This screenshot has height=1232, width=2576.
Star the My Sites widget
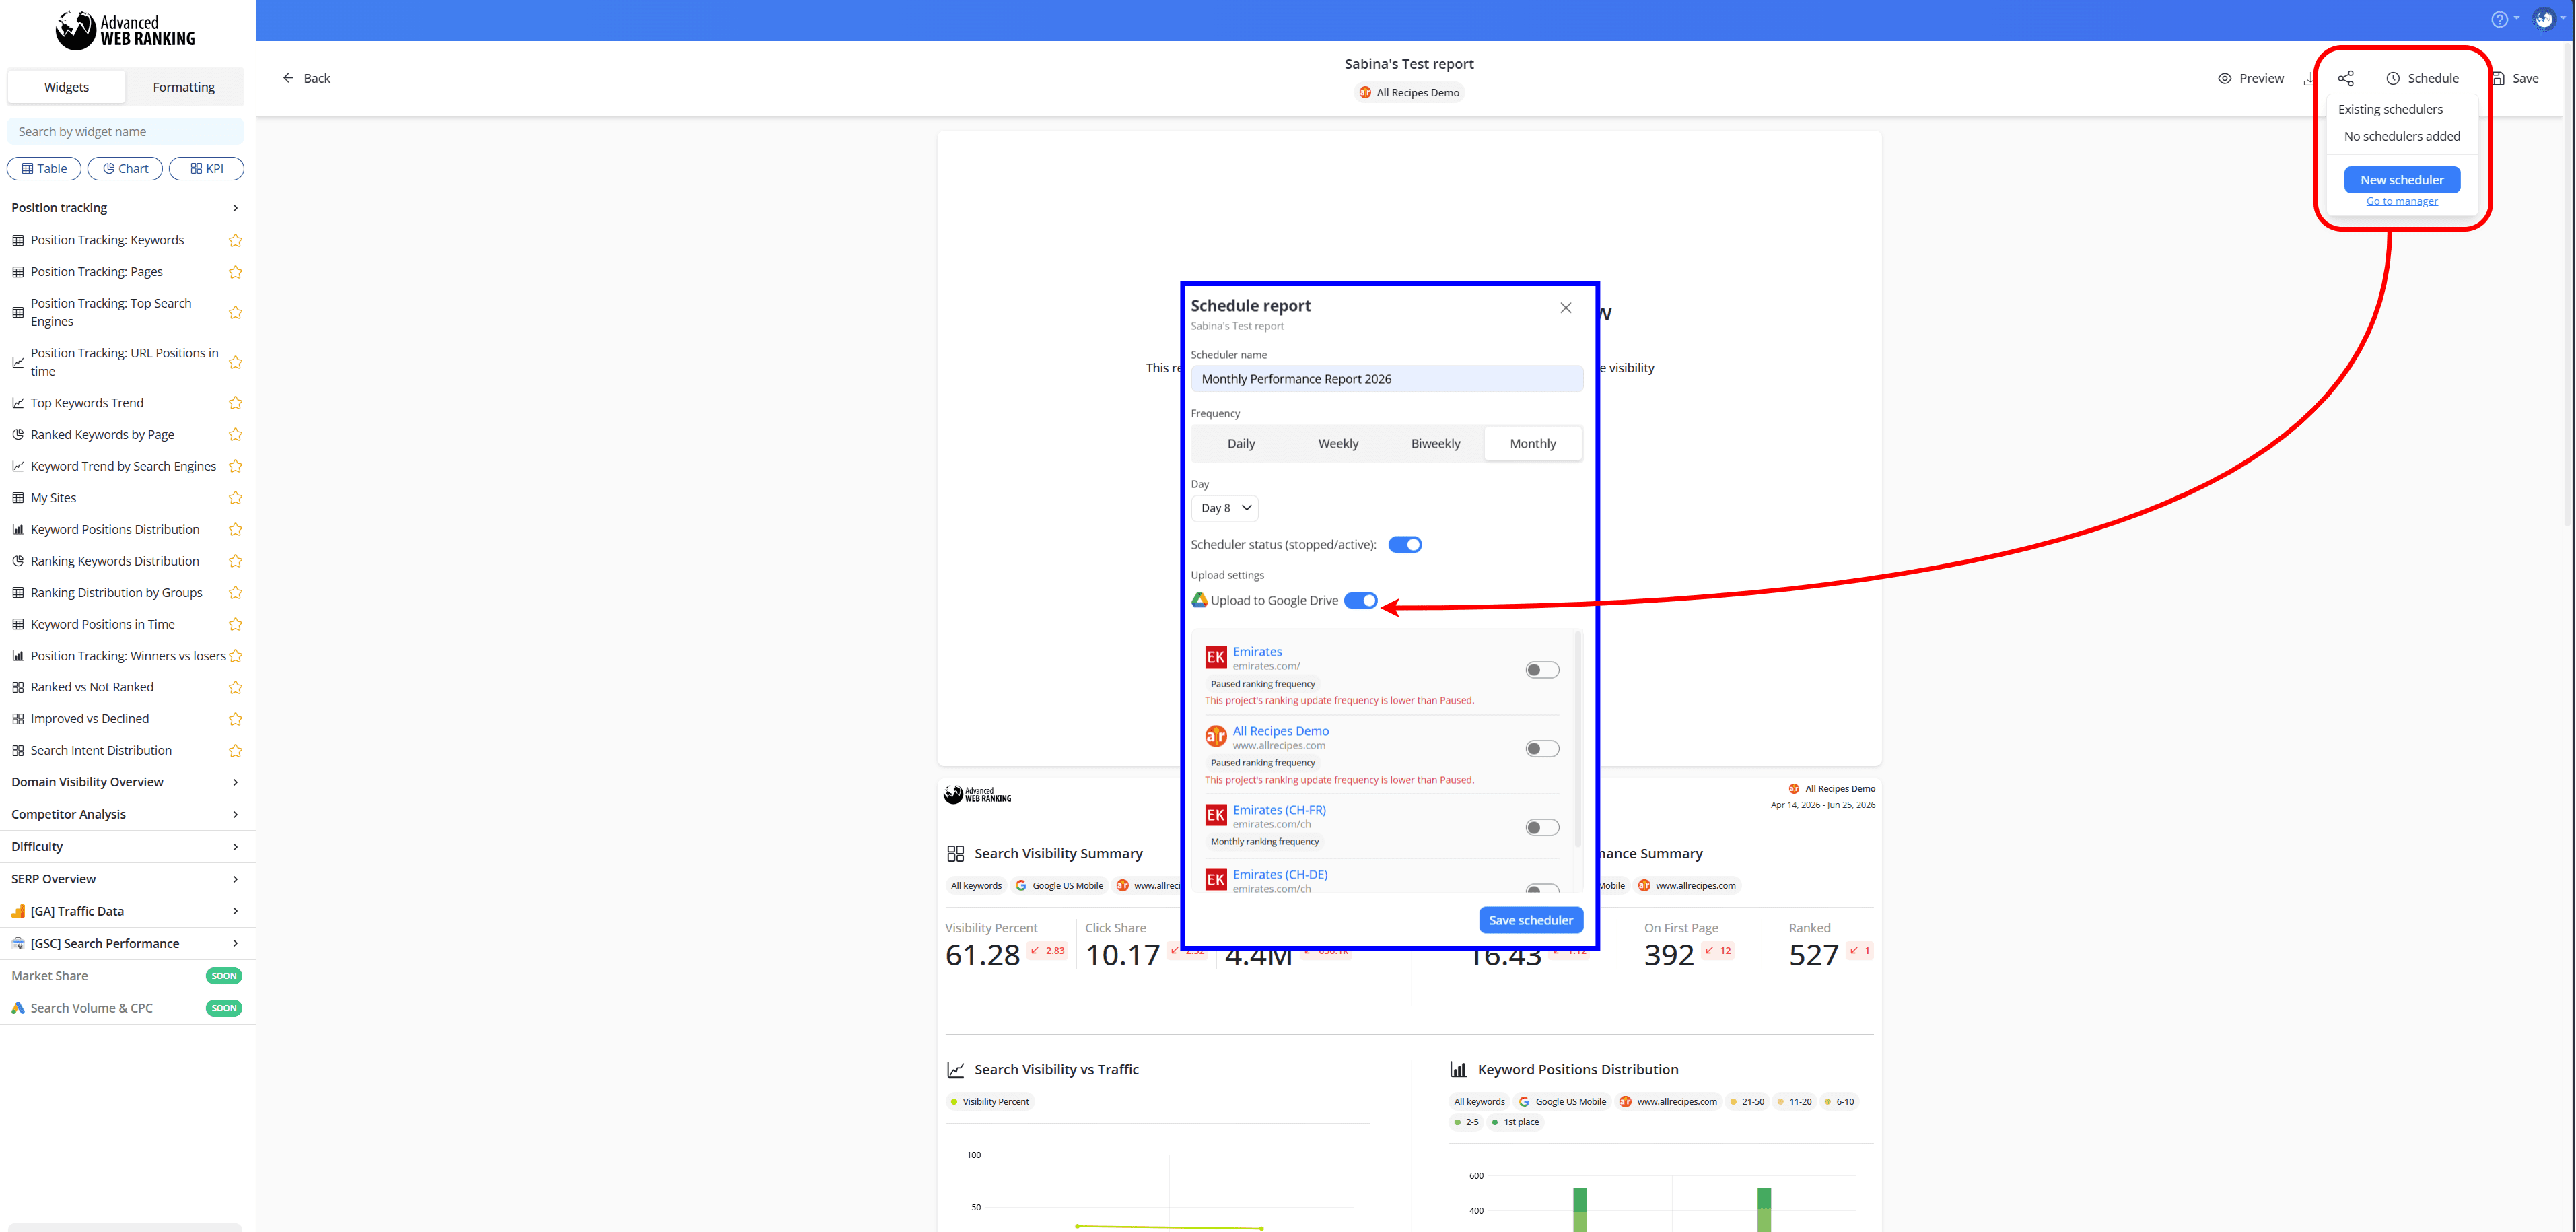click(235, 498)
